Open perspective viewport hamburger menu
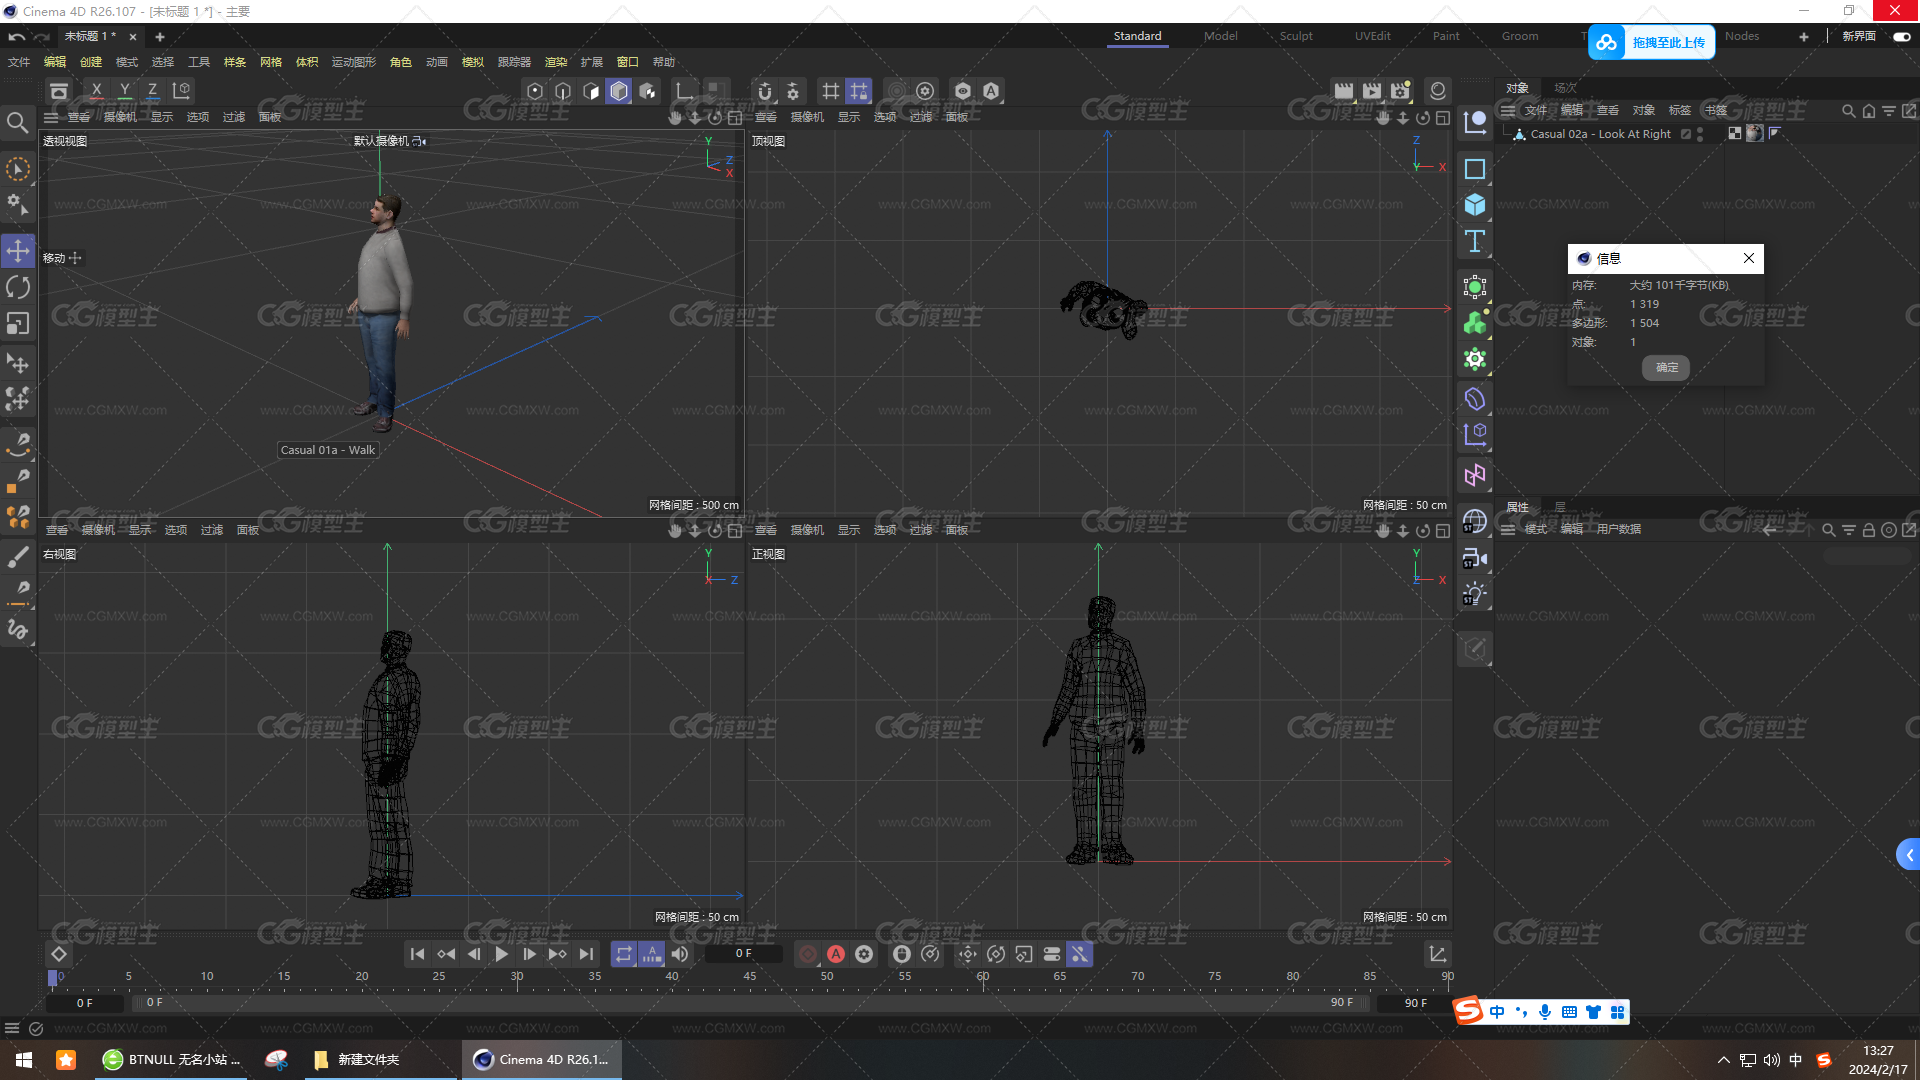This screenshot has width=1920, height=1080. (x=51, y=117)
